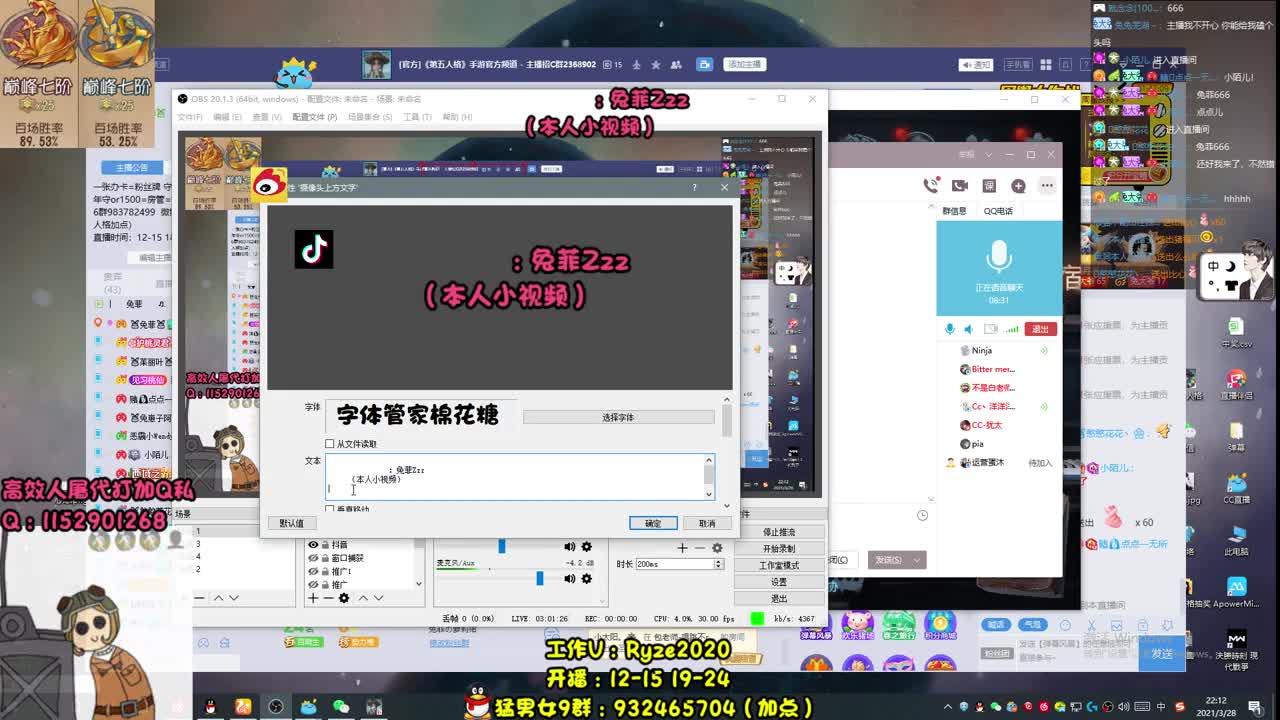Click the 发送(S) send button in QQ chat

[x=889, y=560]
